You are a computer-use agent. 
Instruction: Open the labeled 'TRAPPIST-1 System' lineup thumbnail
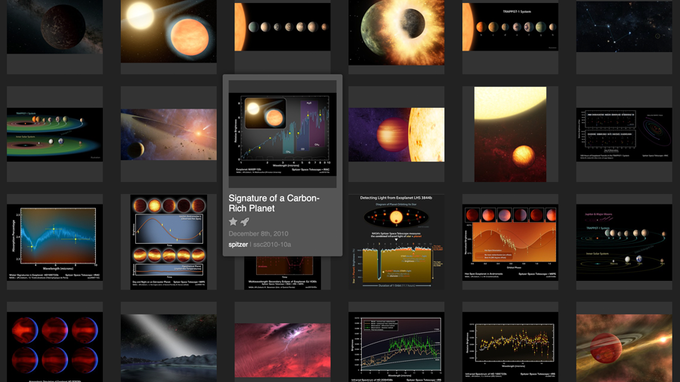point(510,27)
